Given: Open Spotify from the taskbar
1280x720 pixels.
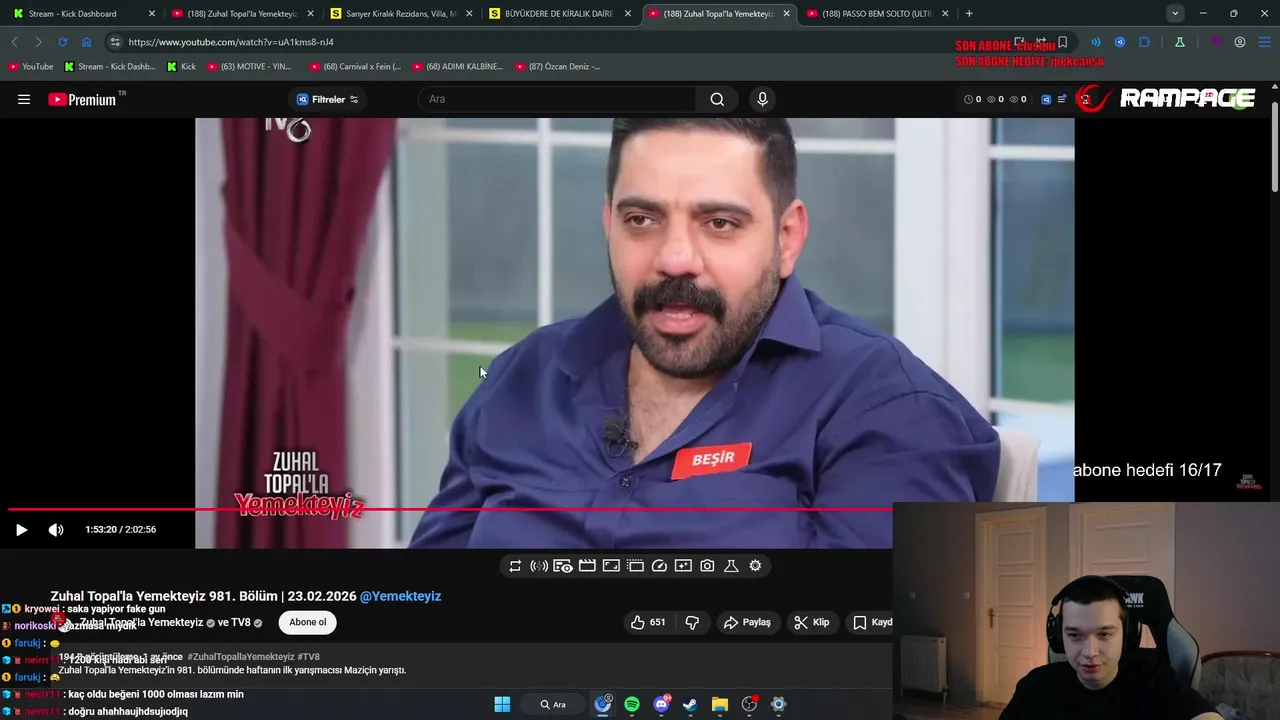Looking at the screenshot, I should [632, 704].
